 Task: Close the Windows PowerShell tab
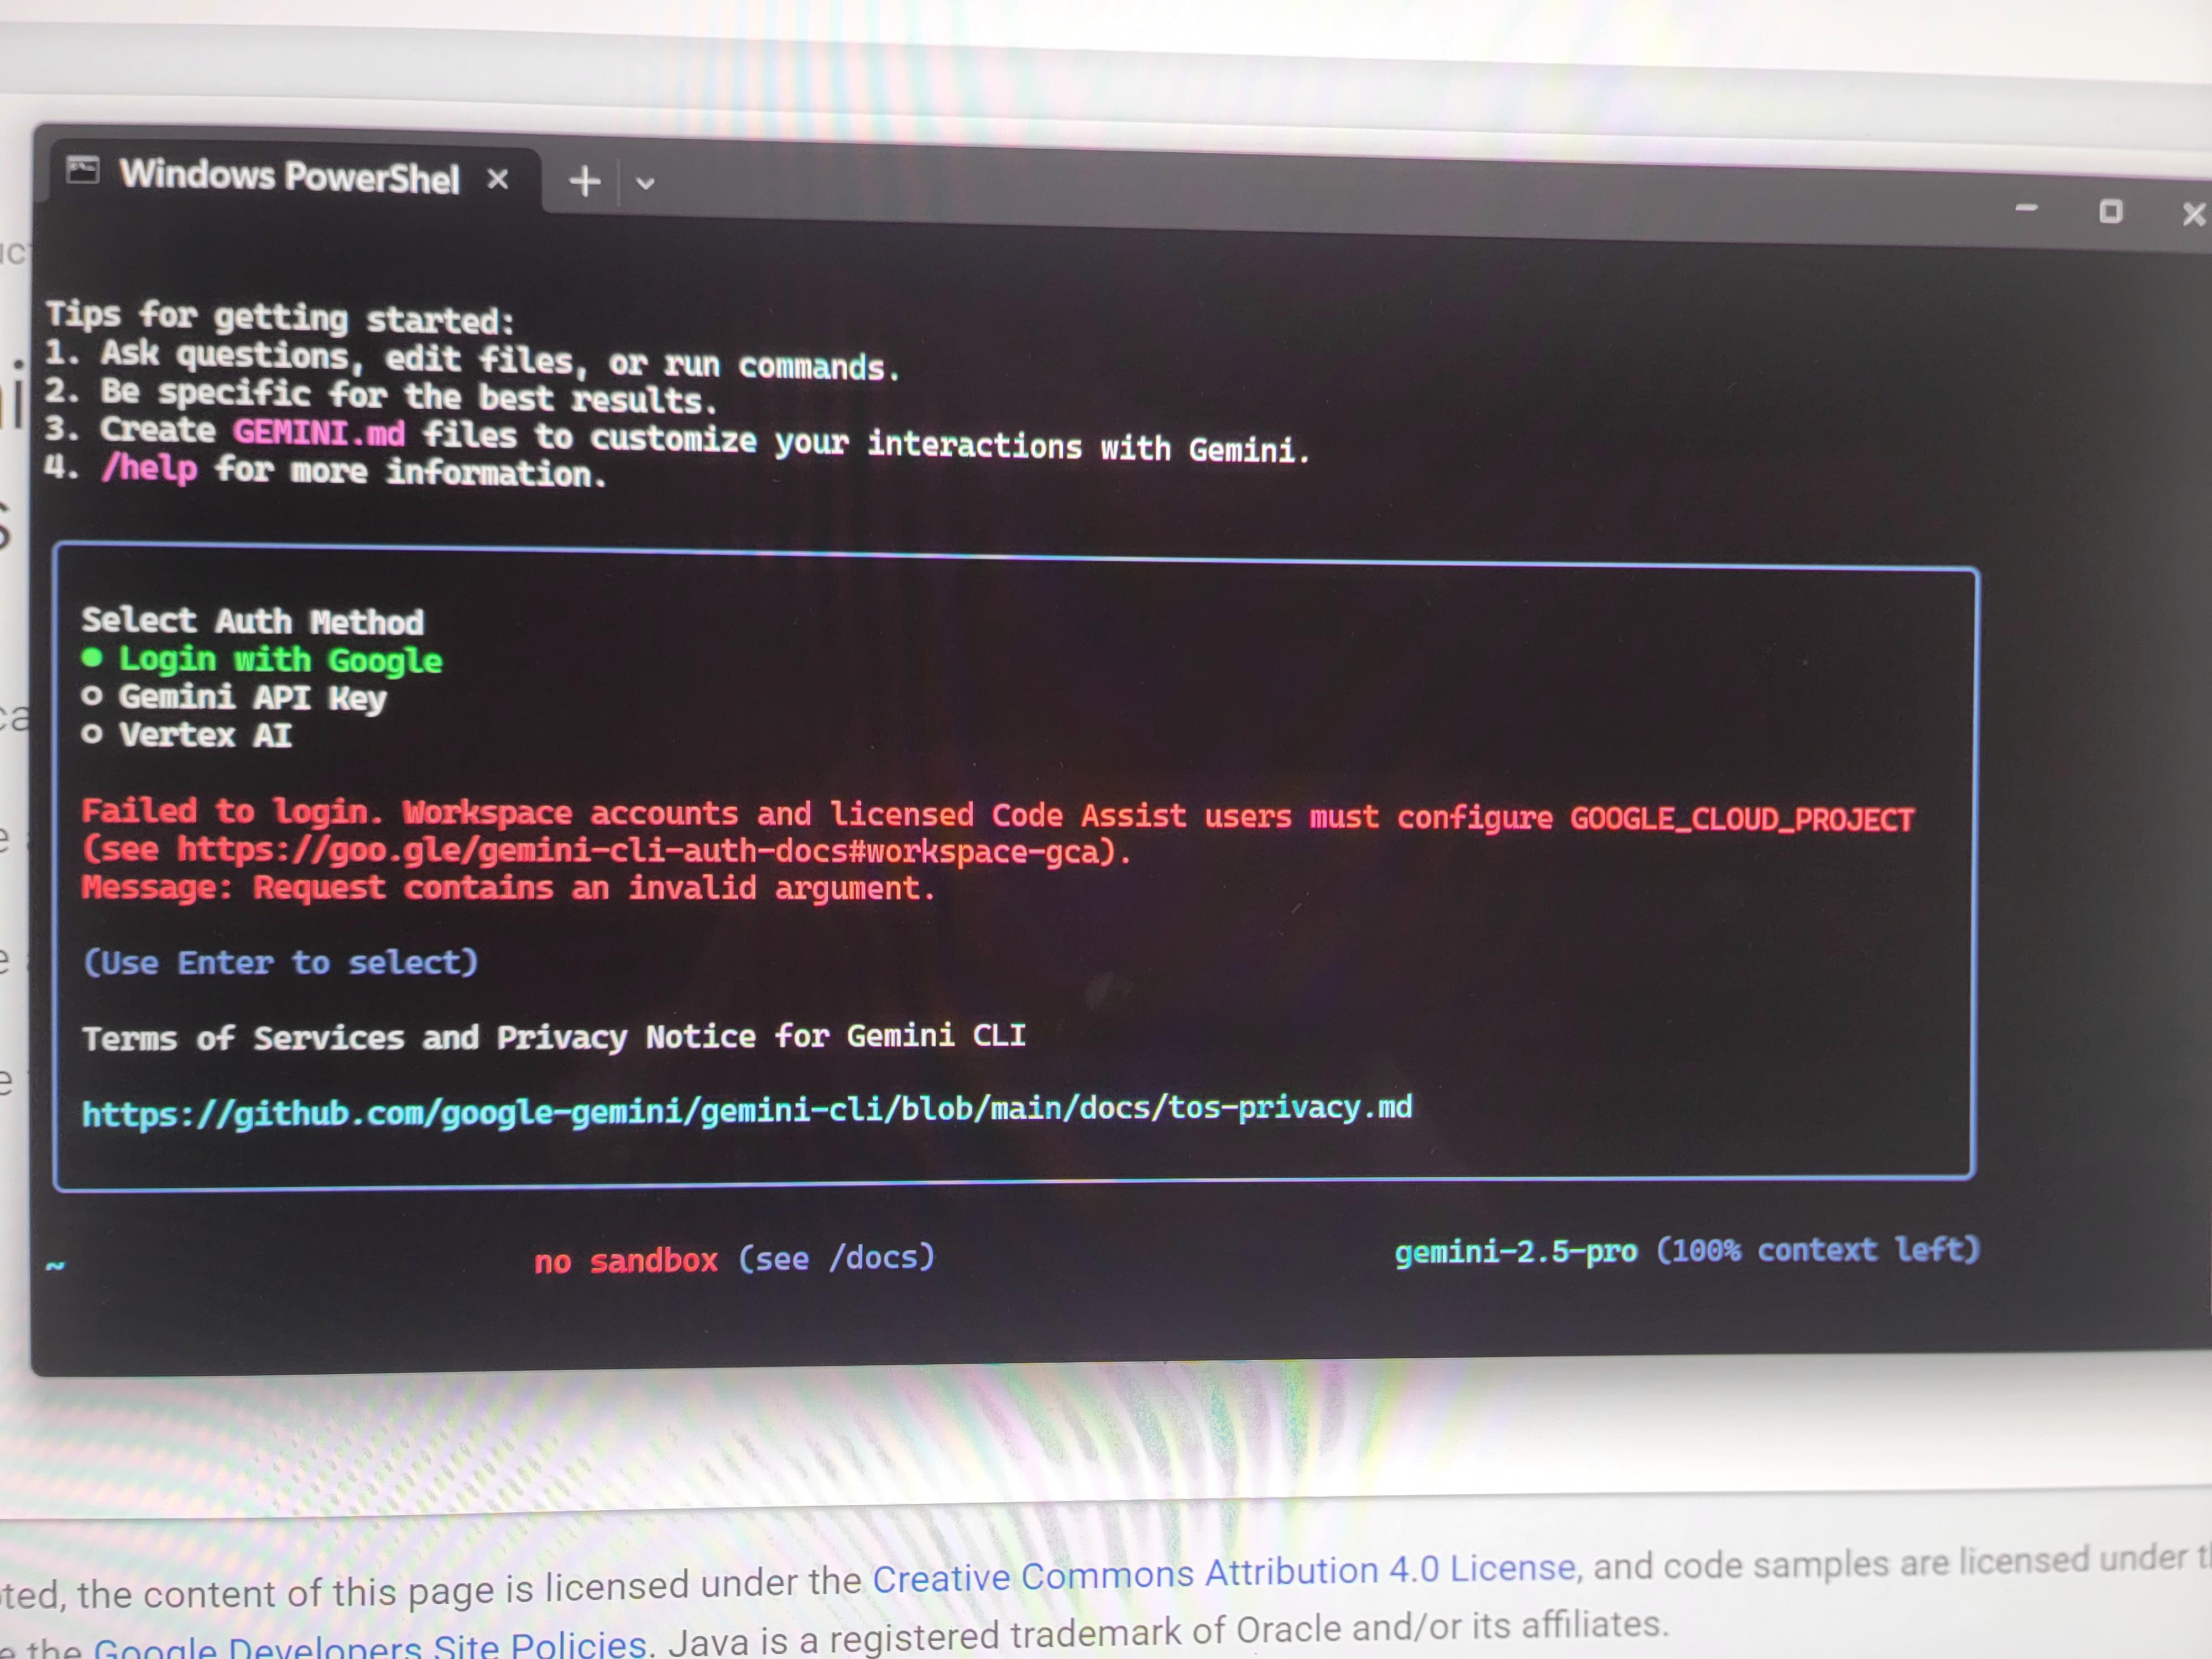tap(497, 179)
